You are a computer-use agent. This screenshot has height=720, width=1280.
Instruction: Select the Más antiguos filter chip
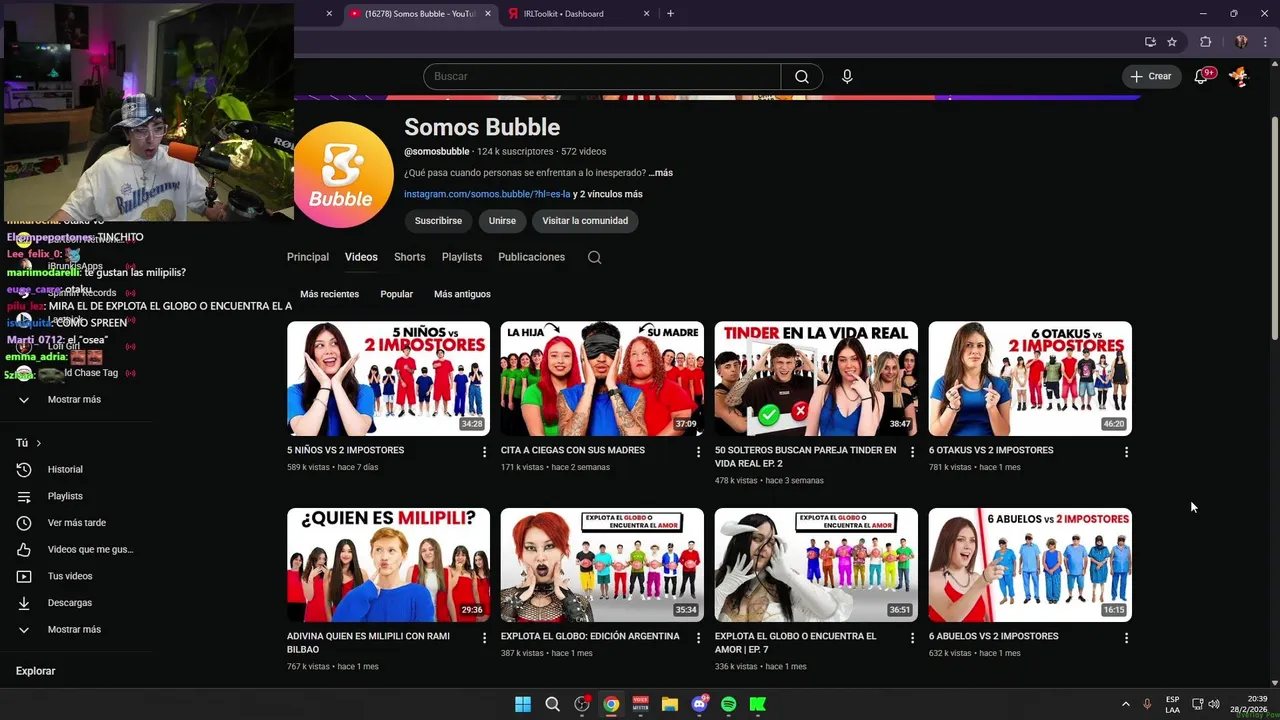[462, 294]
